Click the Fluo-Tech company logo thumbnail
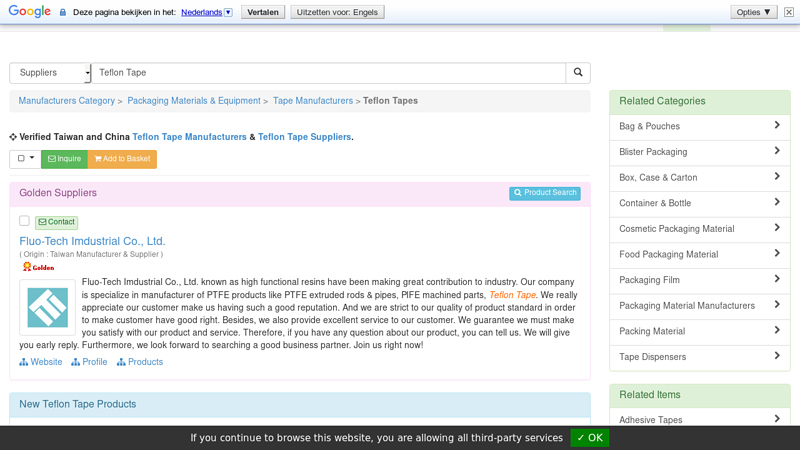 [47, 307]
